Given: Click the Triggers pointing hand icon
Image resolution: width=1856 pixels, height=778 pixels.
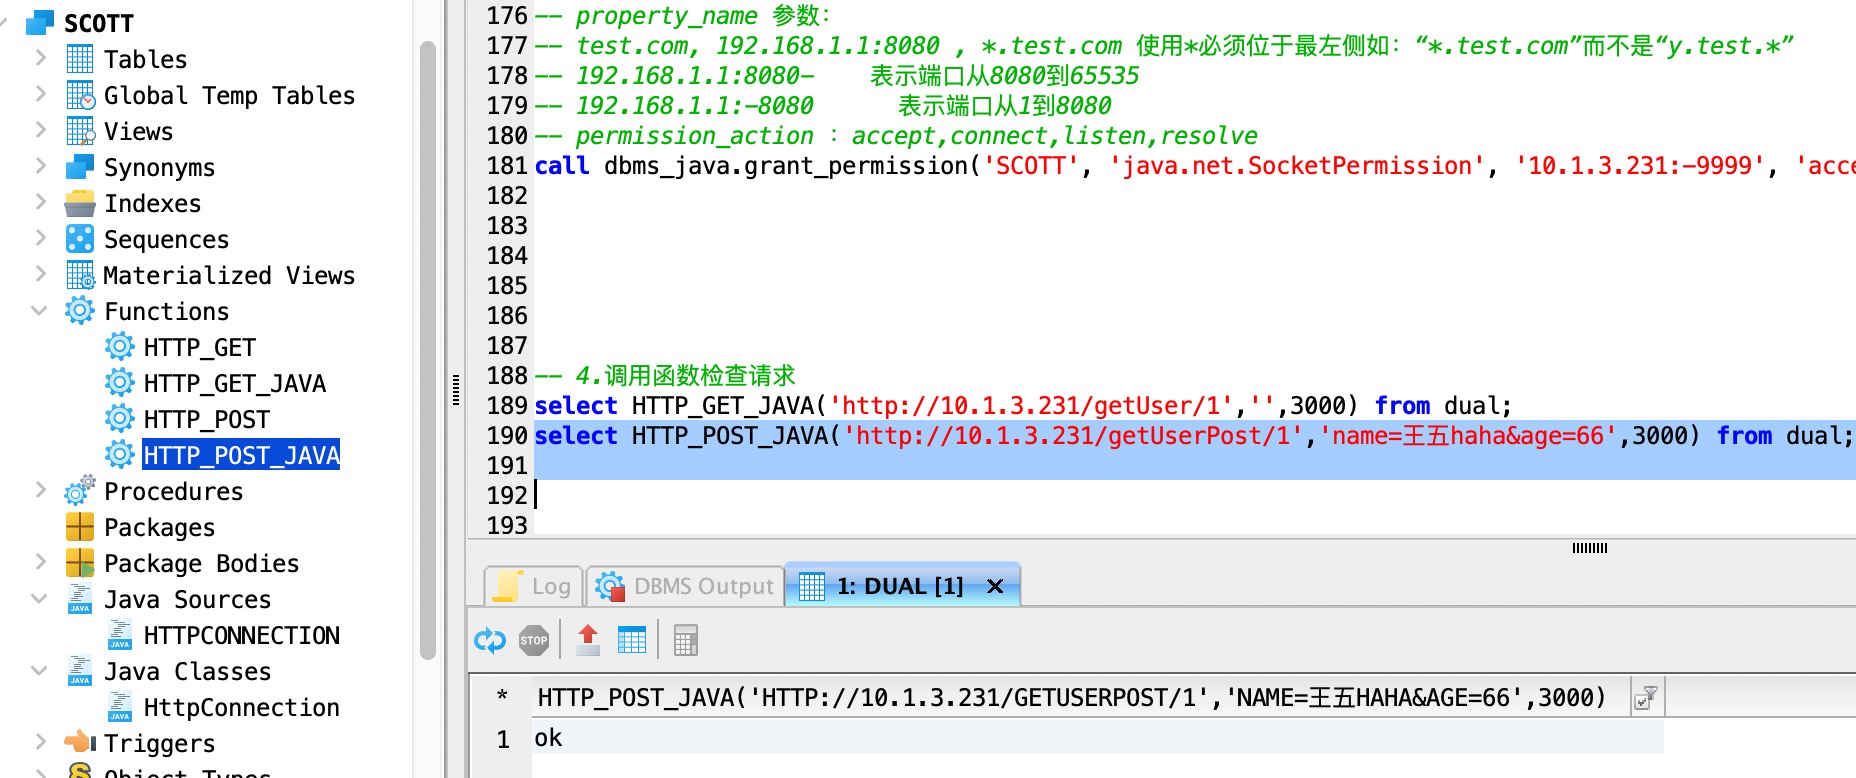Looking at the screenshot, I should click(x=80, y=743).
